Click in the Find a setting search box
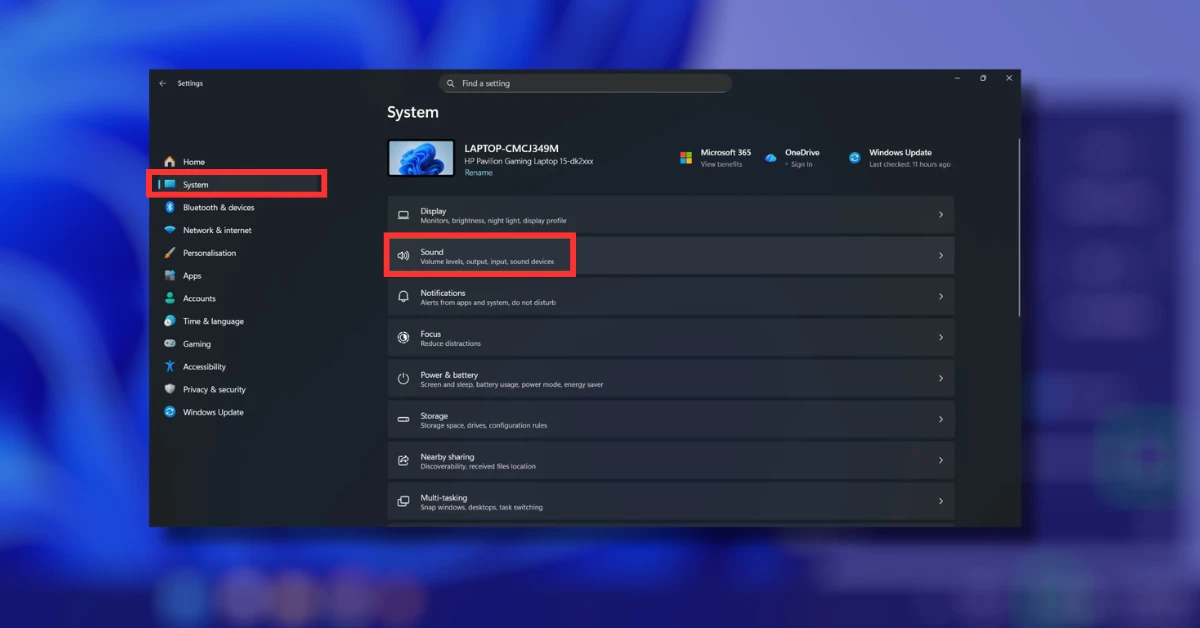Viewport: 1200px width, 628px height. tap(585, 83)
